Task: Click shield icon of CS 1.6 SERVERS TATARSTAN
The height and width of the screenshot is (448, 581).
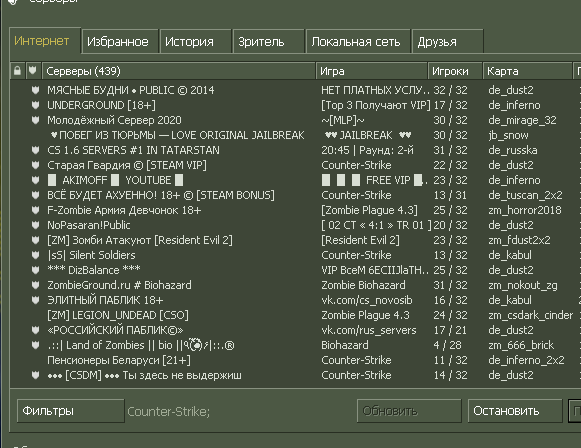Action: coord(36,150)
